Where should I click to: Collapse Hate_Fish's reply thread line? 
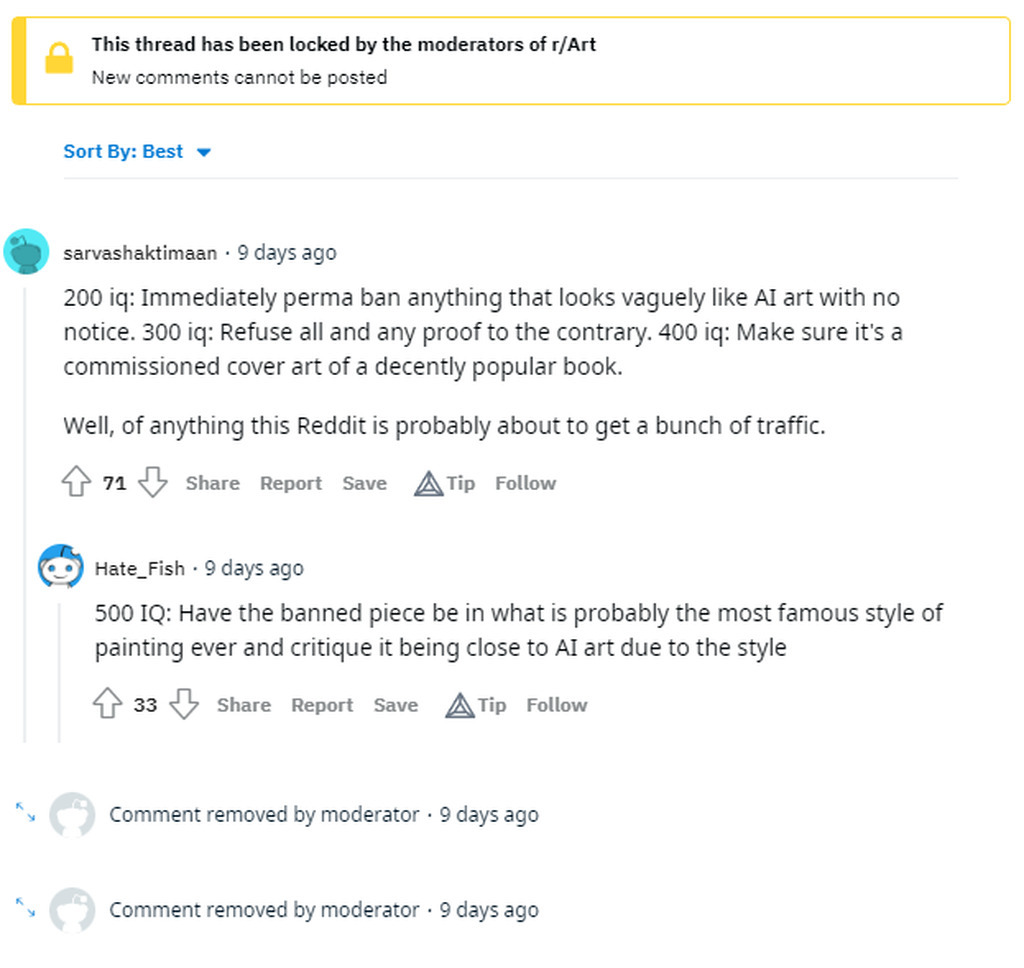tap(59, 673)
